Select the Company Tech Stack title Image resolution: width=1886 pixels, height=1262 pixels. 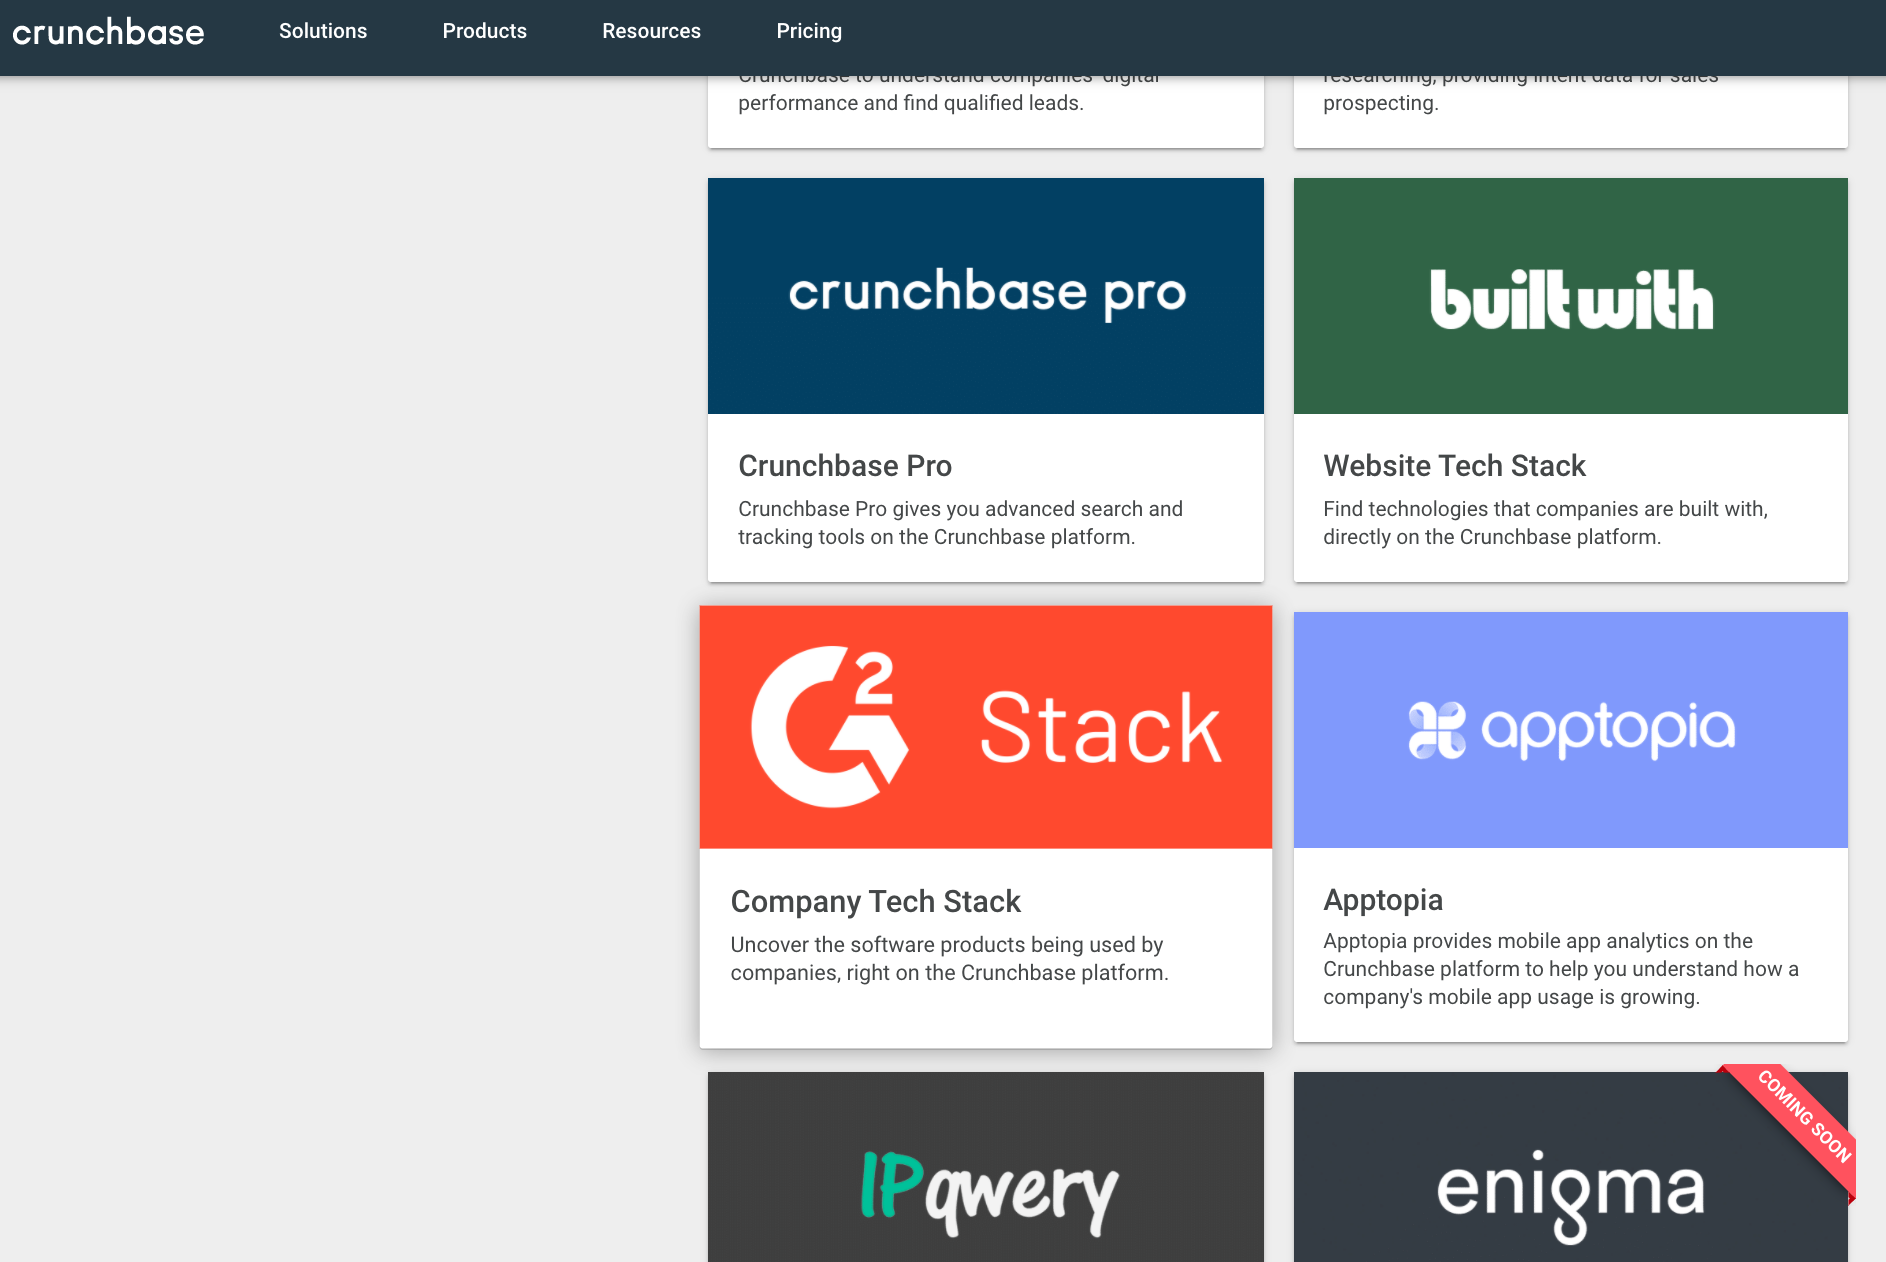[x=876, y=902]
